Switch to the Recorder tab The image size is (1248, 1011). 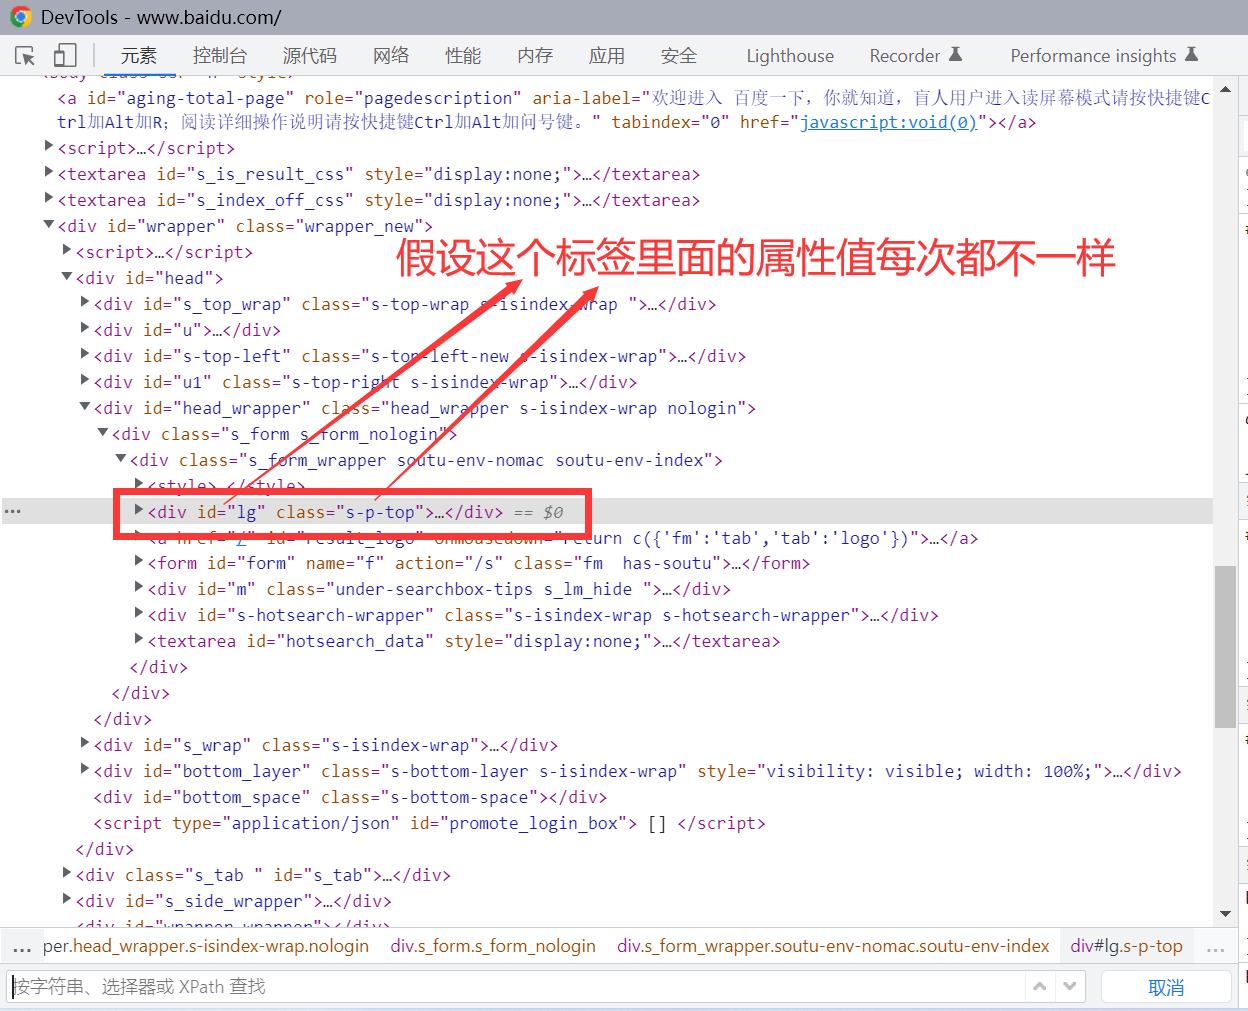click(905, 56)
